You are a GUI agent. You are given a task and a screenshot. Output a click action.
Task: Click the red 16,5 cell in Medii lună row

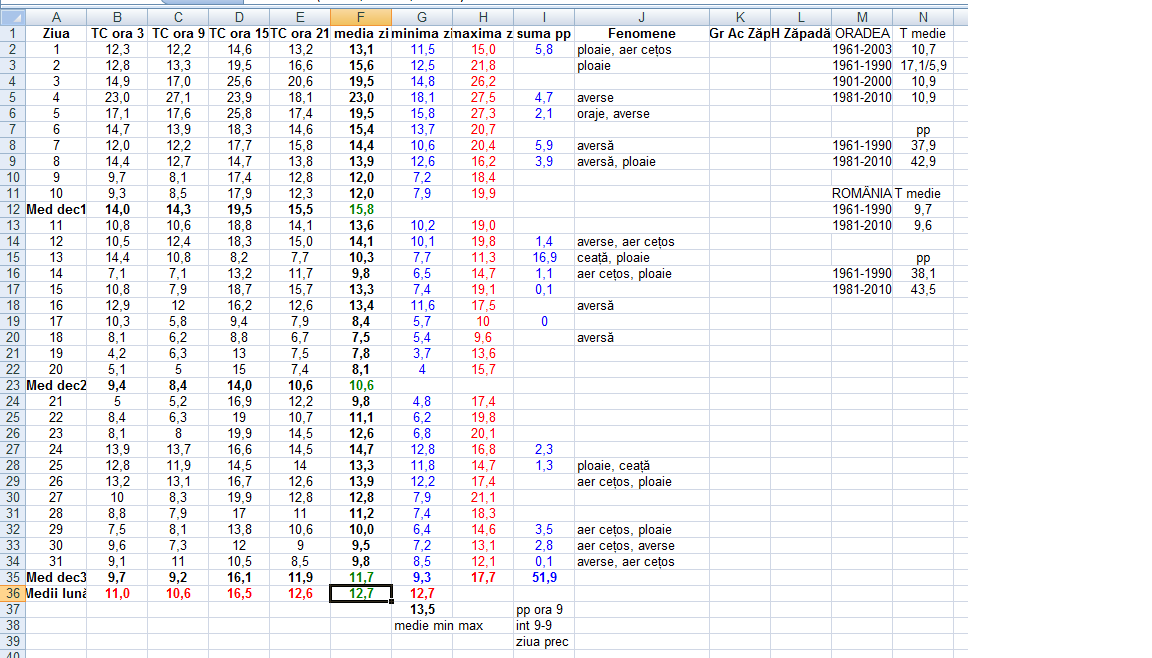point(239,593)
